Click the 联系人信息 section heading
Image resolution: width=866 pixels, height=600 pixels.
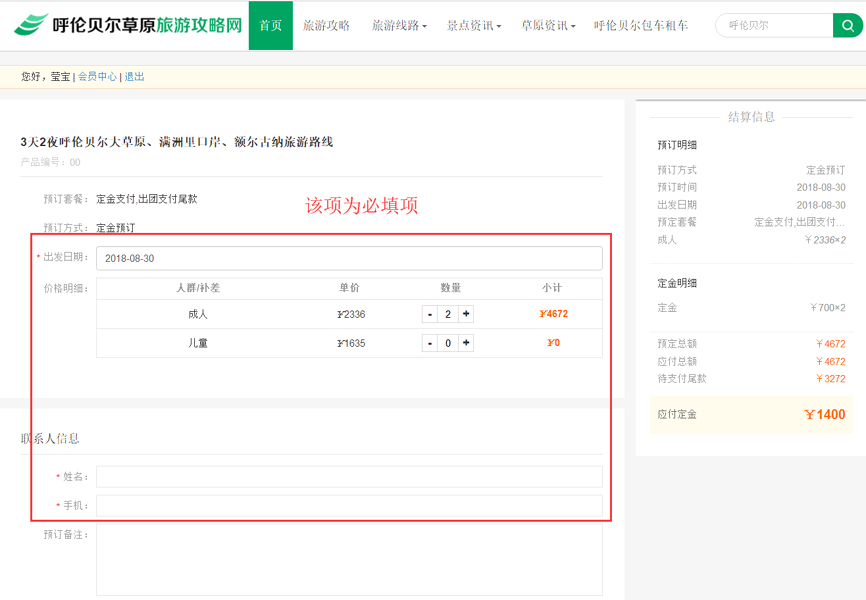point(50,439)
